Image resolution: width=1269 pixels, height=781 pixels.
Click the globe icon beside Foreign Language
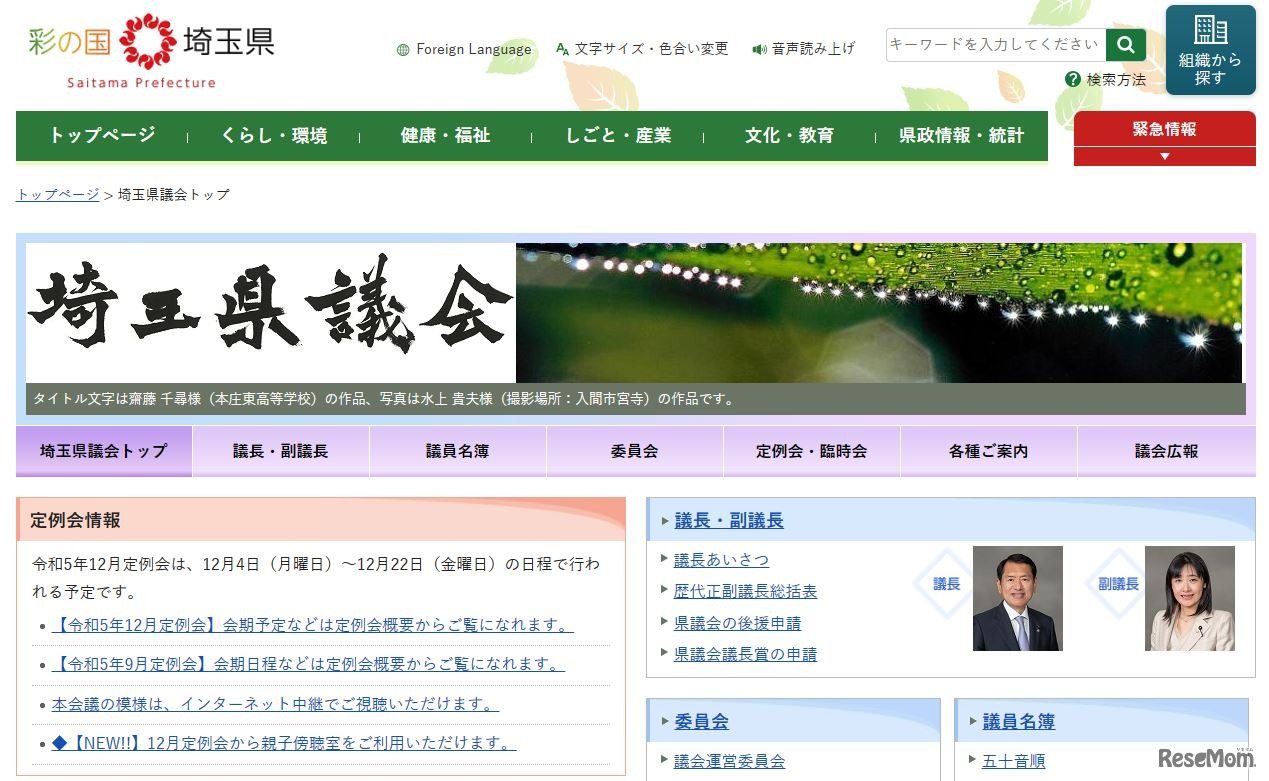(403, 49)
